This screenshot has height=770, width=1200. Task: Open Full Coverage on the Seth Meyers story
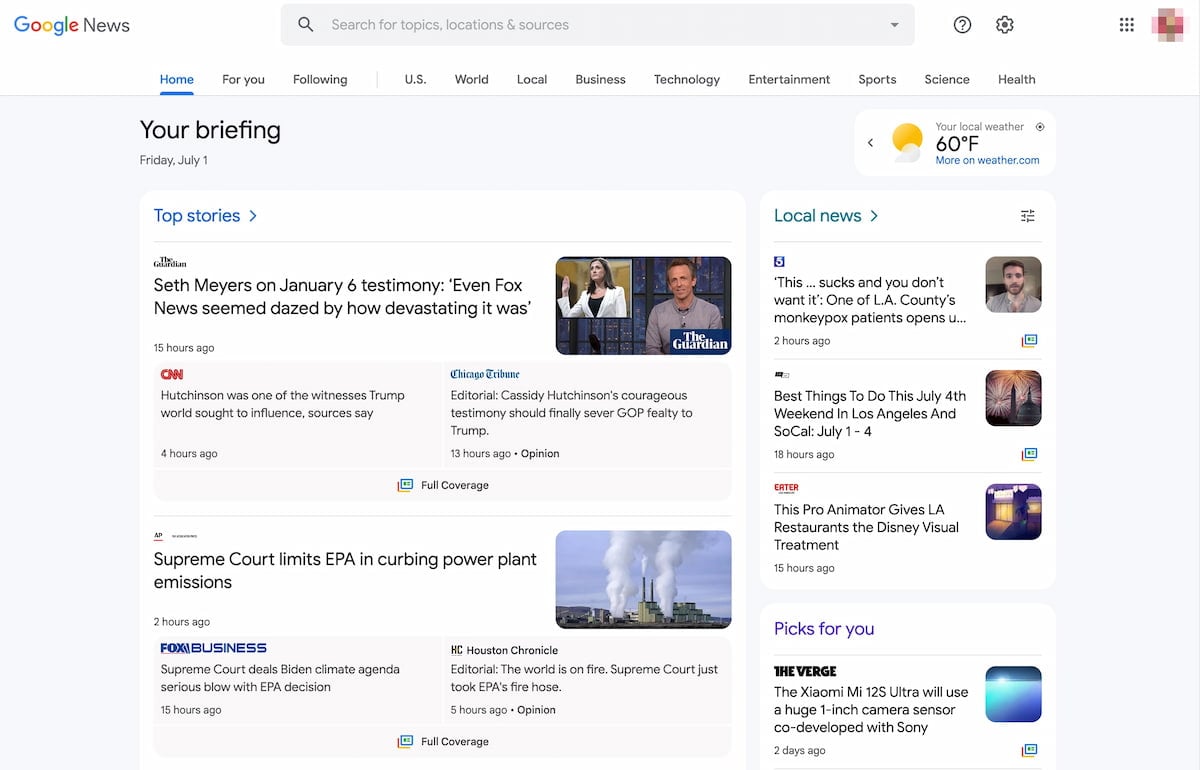443,484
